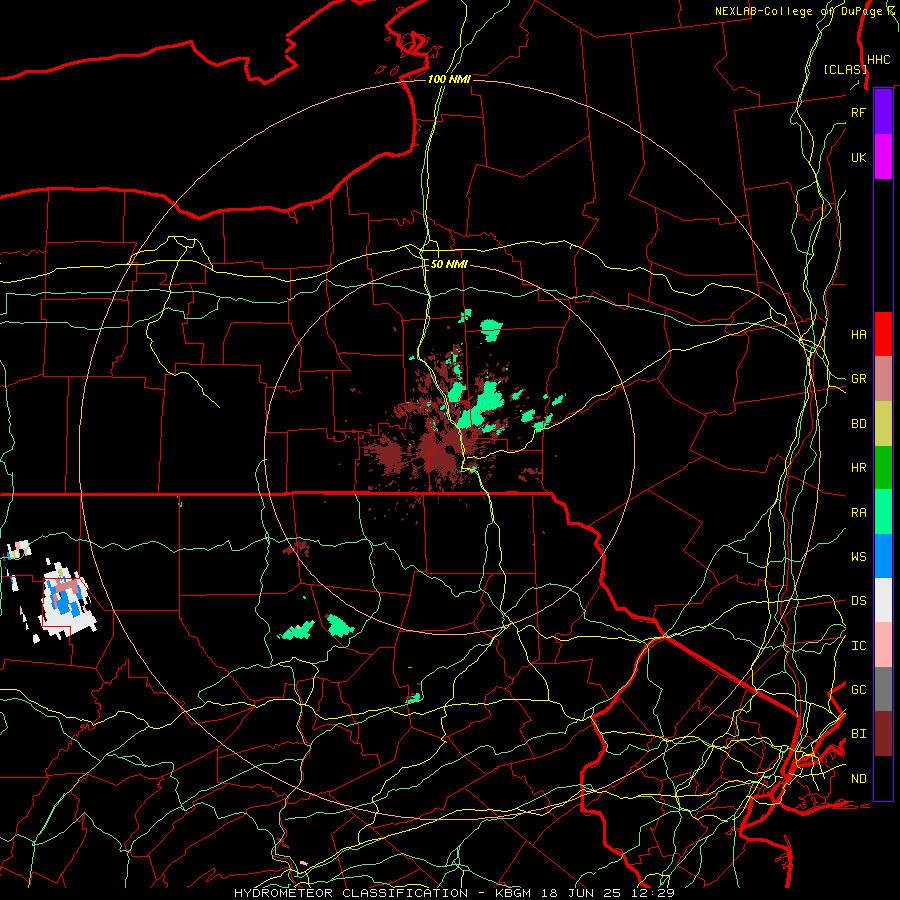Click the gray GC legend swatch
This screenshot has height=900, width=900.
point(883,689)
